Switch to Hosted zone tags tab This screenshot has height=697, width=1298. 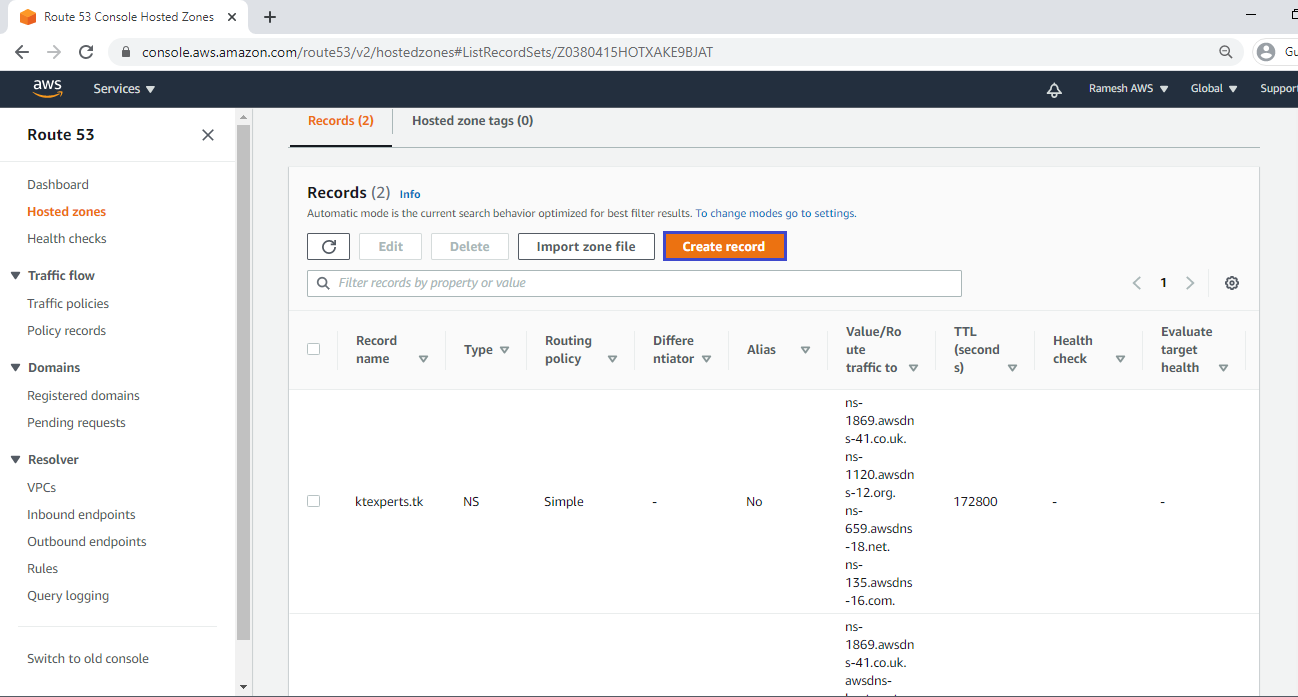(472, 121)
